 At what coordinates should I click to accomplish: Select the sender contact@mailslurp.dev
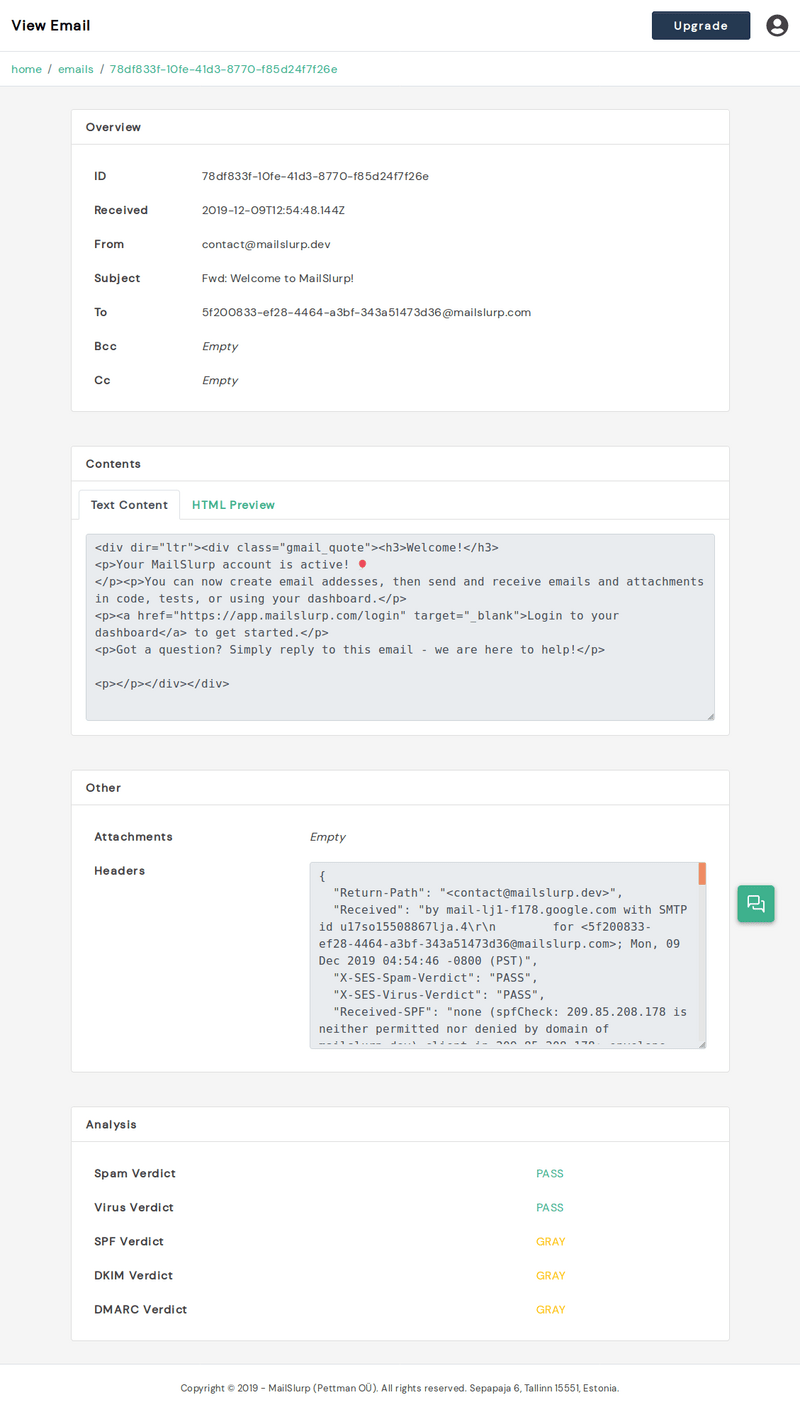[266, 244]
